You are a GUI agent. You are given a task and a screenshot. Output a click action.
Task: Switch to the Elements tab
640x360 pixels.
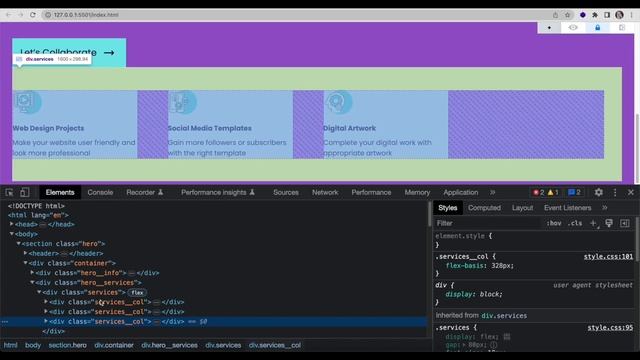click(x=60, y=192)
